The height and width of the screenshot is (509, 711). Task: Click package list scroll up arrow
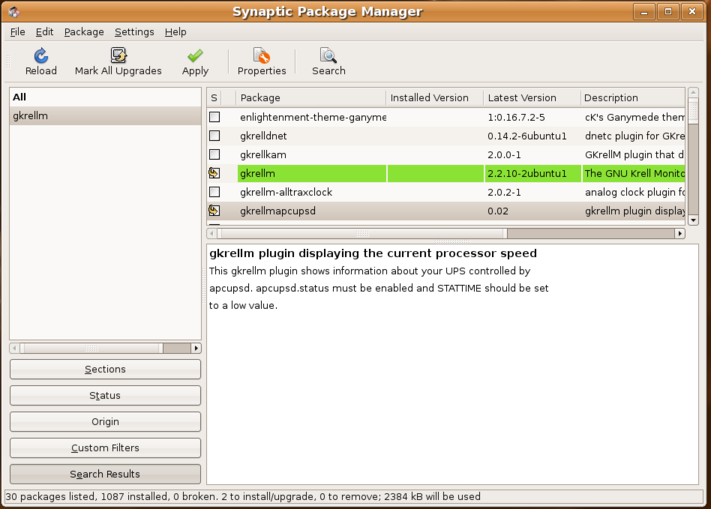pyautogui.click(x=693, y=93)
